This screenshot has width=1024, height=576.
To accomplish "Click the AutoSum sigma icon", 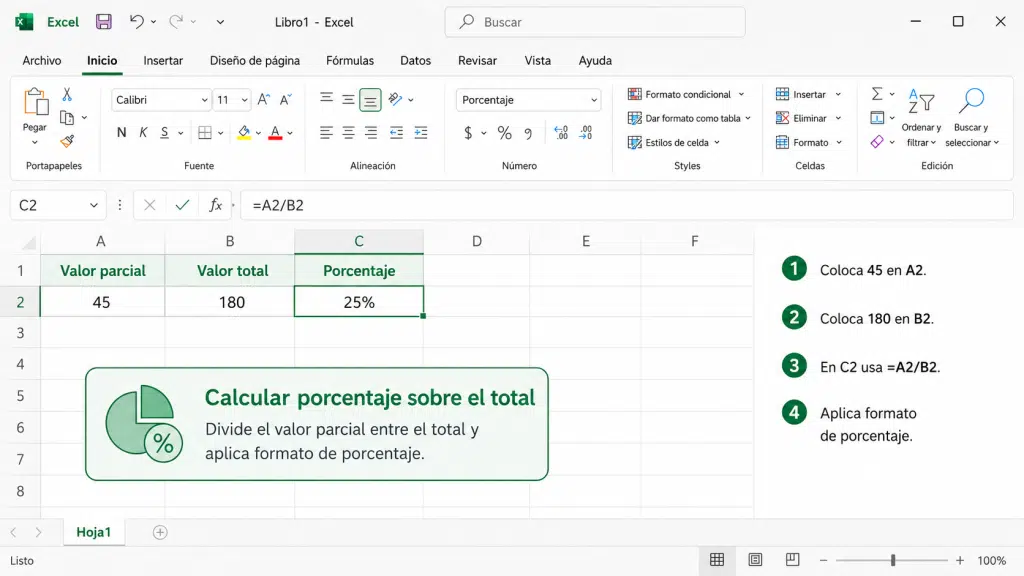I will coord(877,94).
